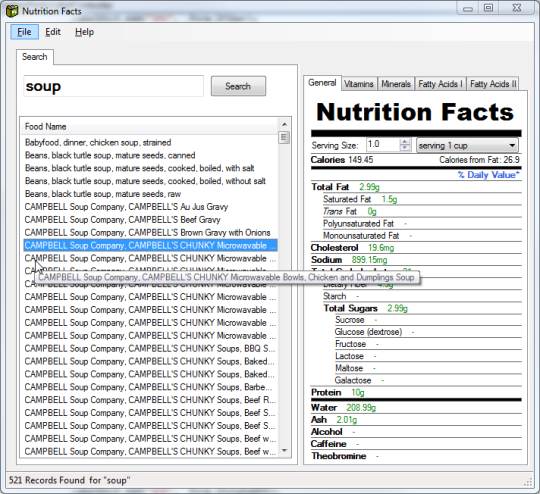The height and width of the screenshot is (494, 540).
Task: Select CAMPBELL'S CHUNKY Soups, Beef R... row
Action: (x=150, y=400)
